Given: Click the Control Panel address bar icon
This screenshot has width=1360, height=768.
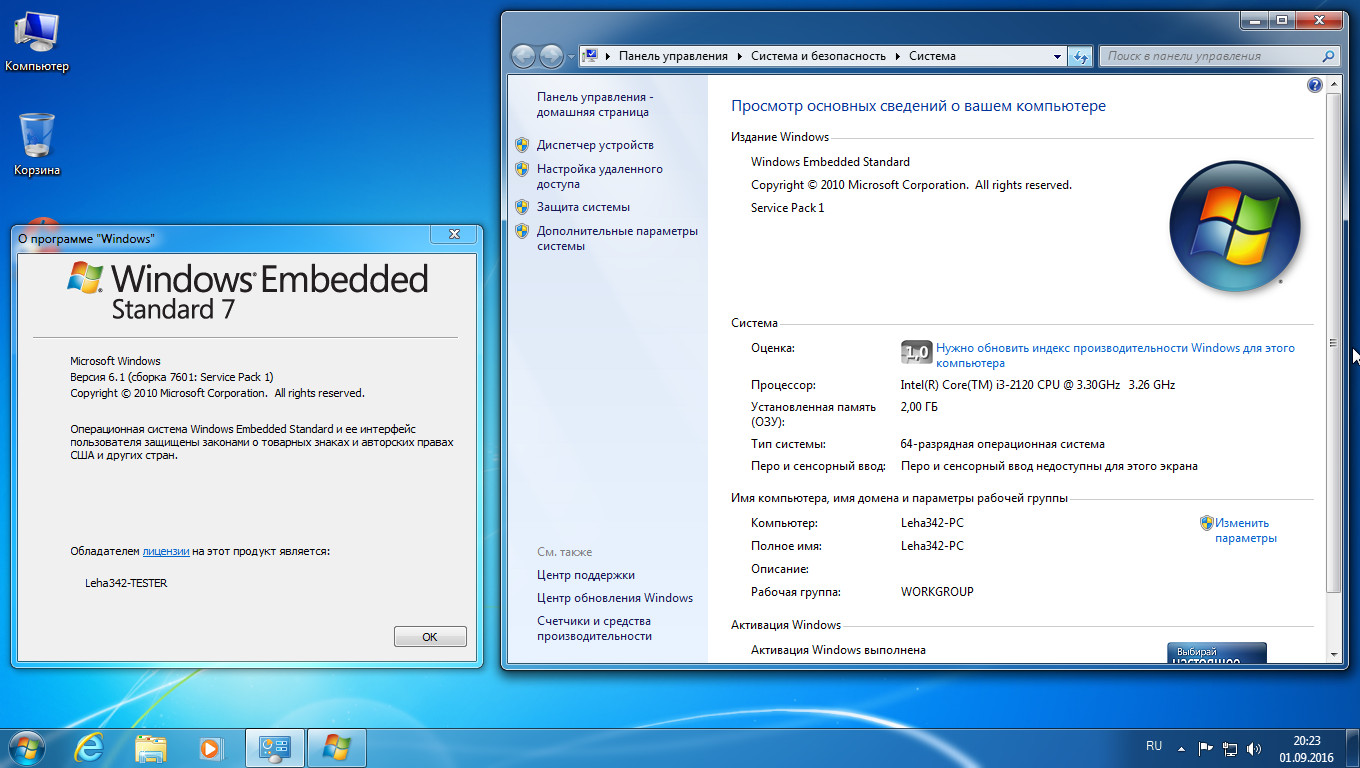Looking at the screenshot, I should [x=591, y=56].
